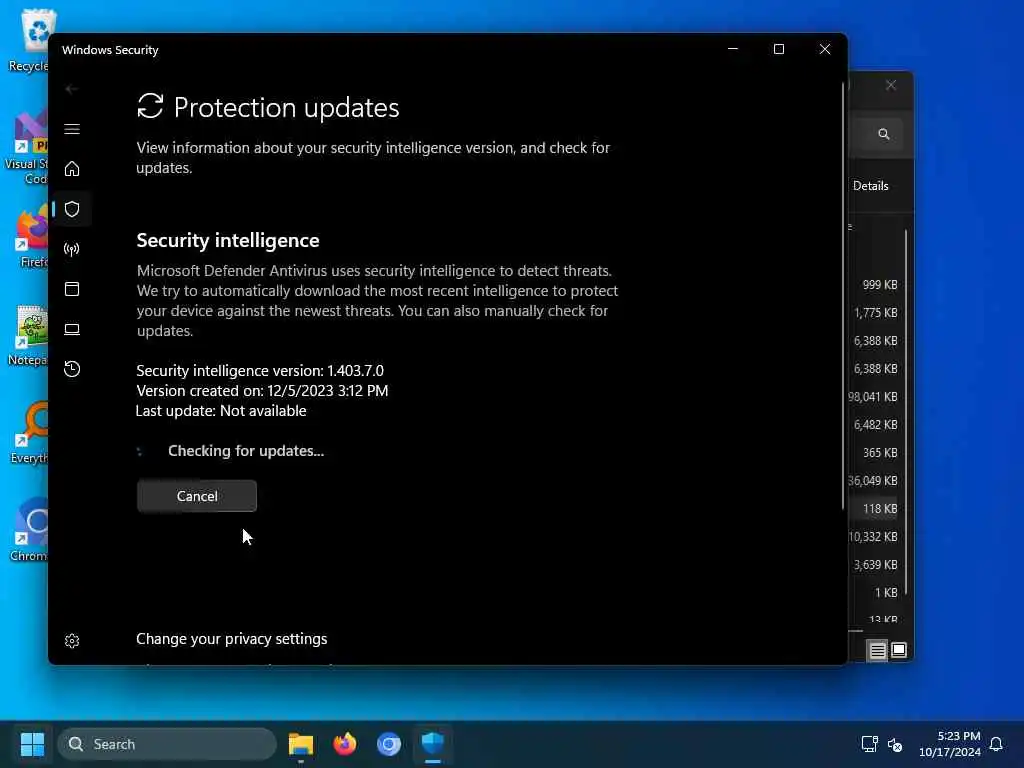Select the 365 KB file size entry
Screen dimensions: 1024x768
click(880, 453)
